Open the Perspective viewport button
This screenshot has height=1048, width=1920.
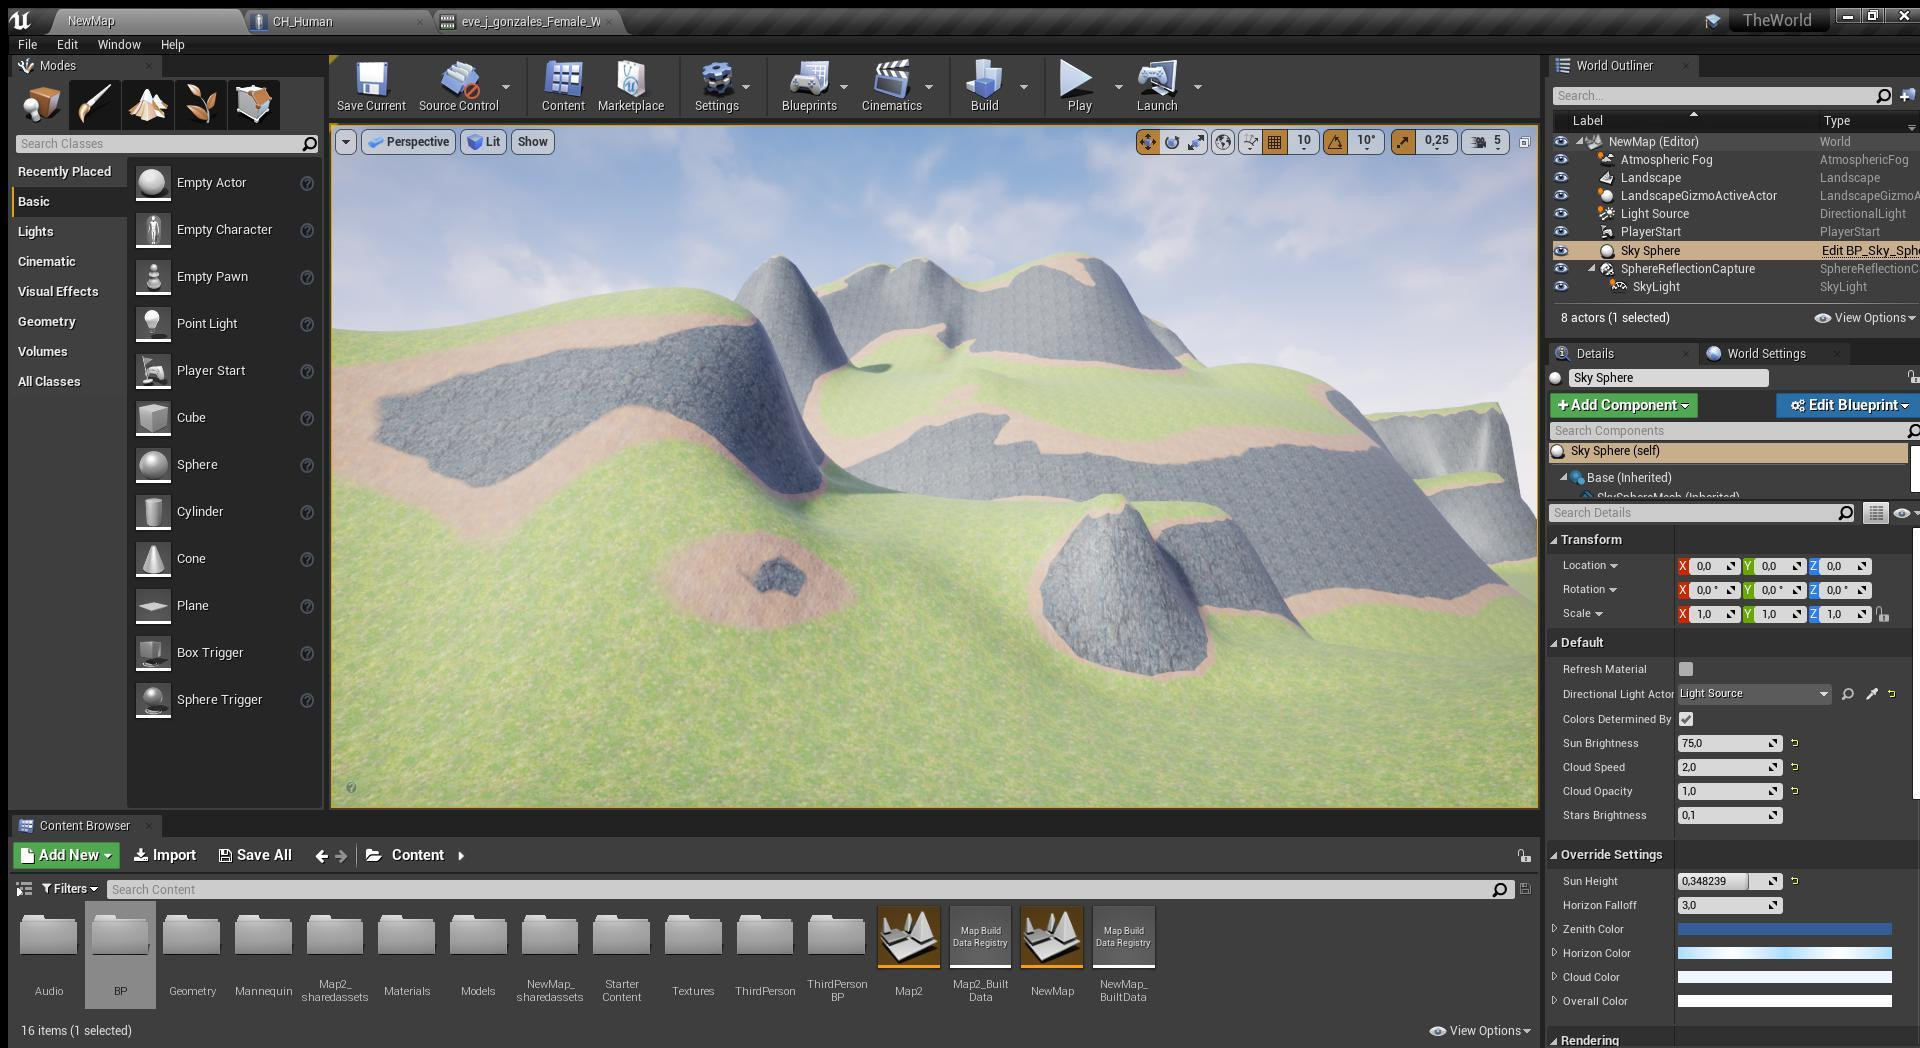(x=408, y=142)
